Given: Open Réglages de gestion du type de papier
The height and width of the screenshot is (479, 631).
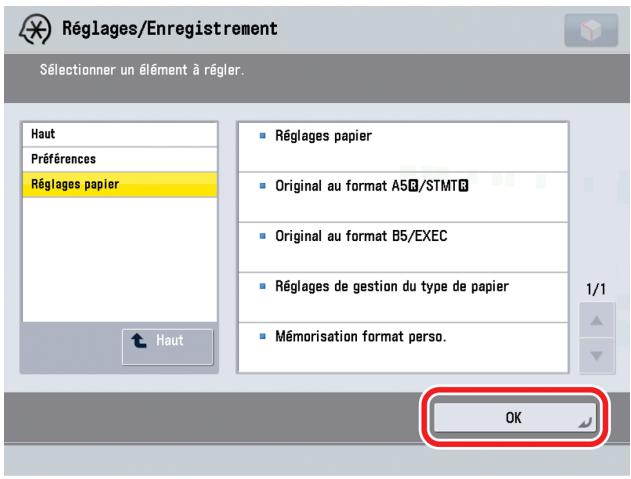Looking at the screenshot, I should coord(403,297).
